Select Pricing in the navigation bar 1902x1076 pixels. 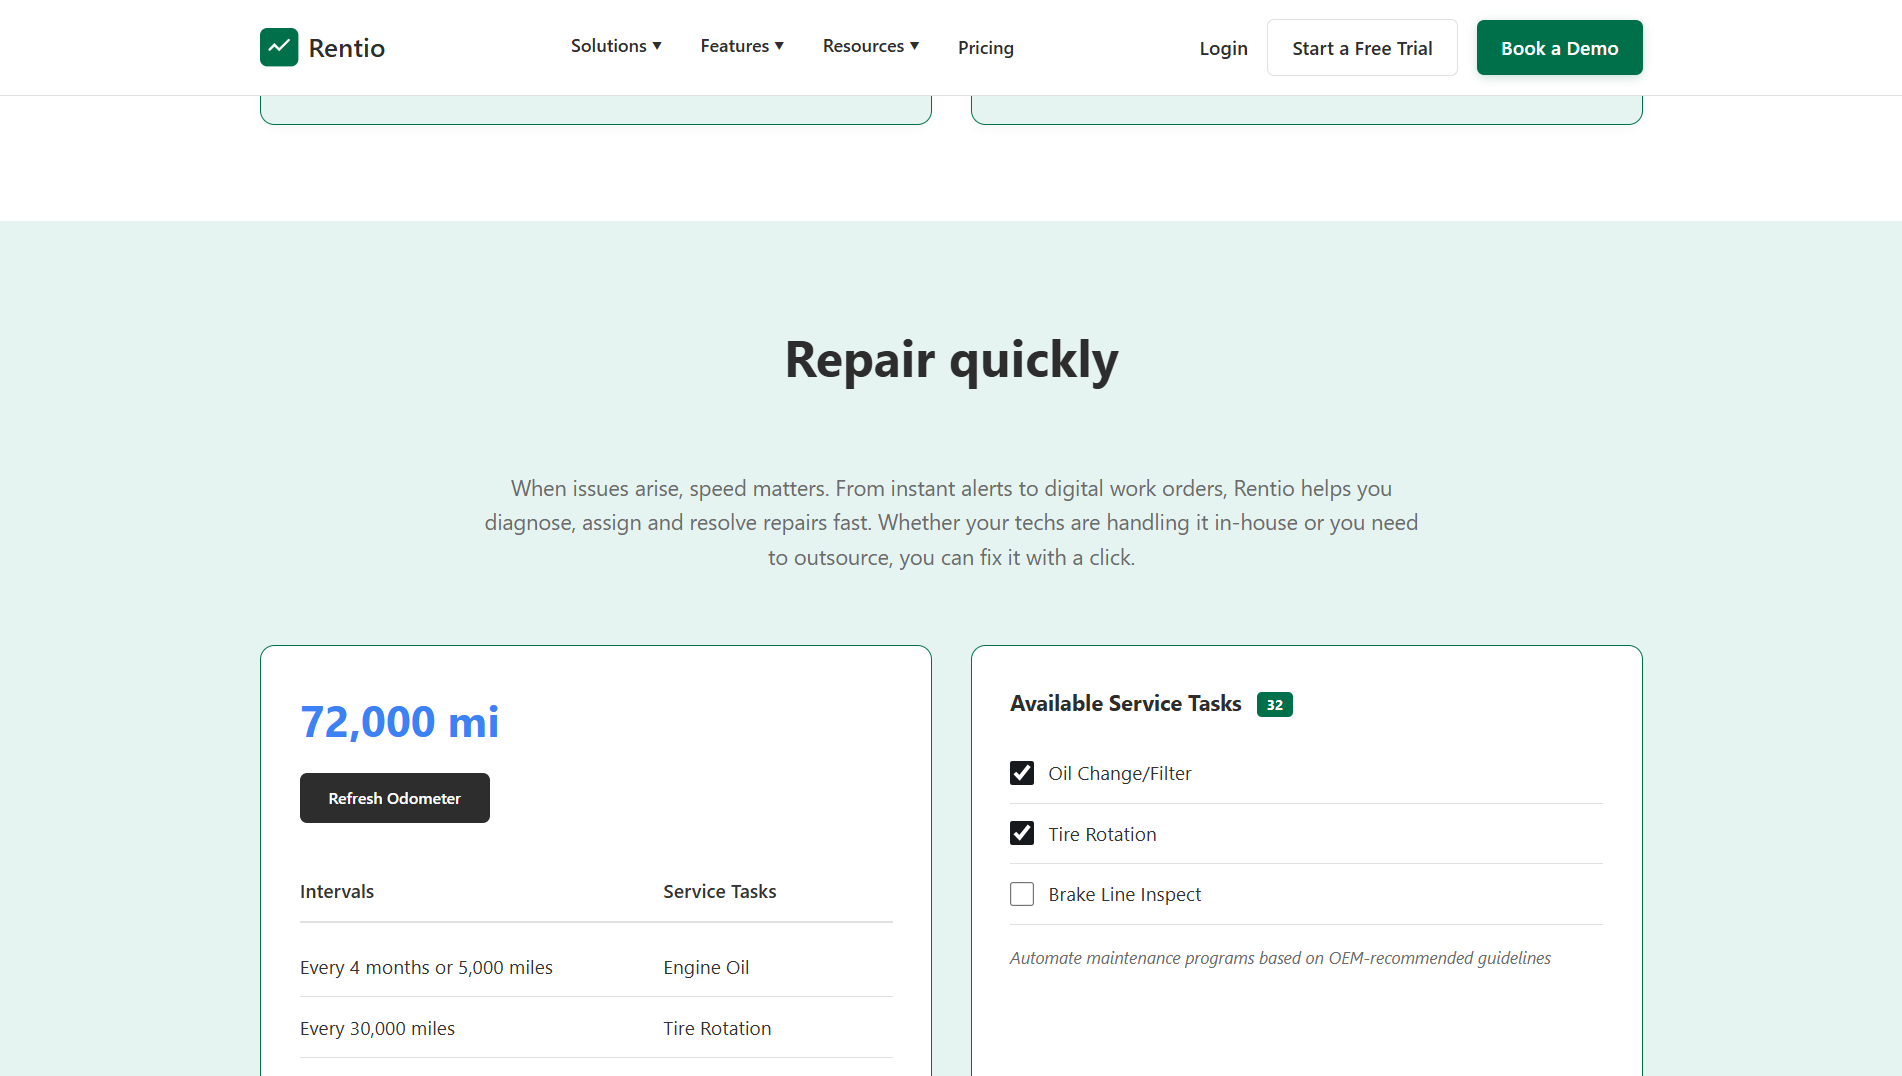point(985,47)
